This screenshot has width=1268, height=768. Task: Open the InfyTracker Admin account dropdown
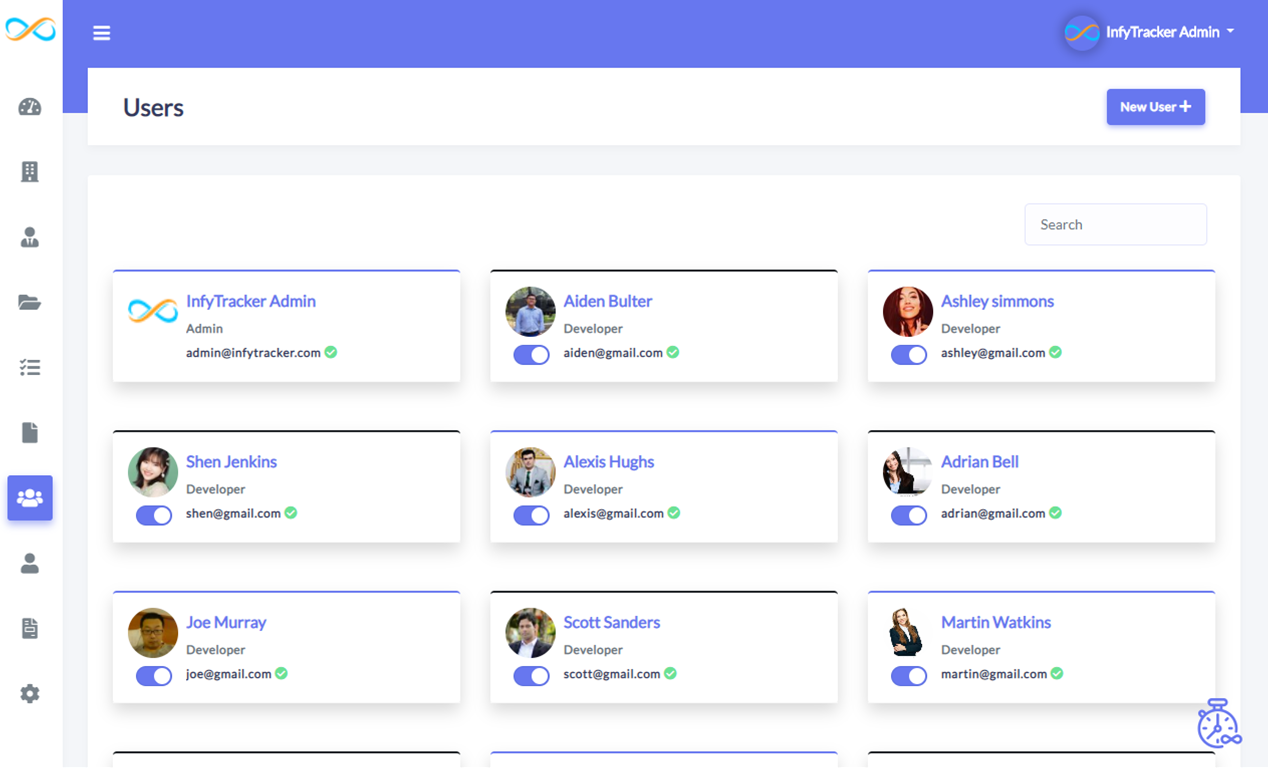[1149, 31]
